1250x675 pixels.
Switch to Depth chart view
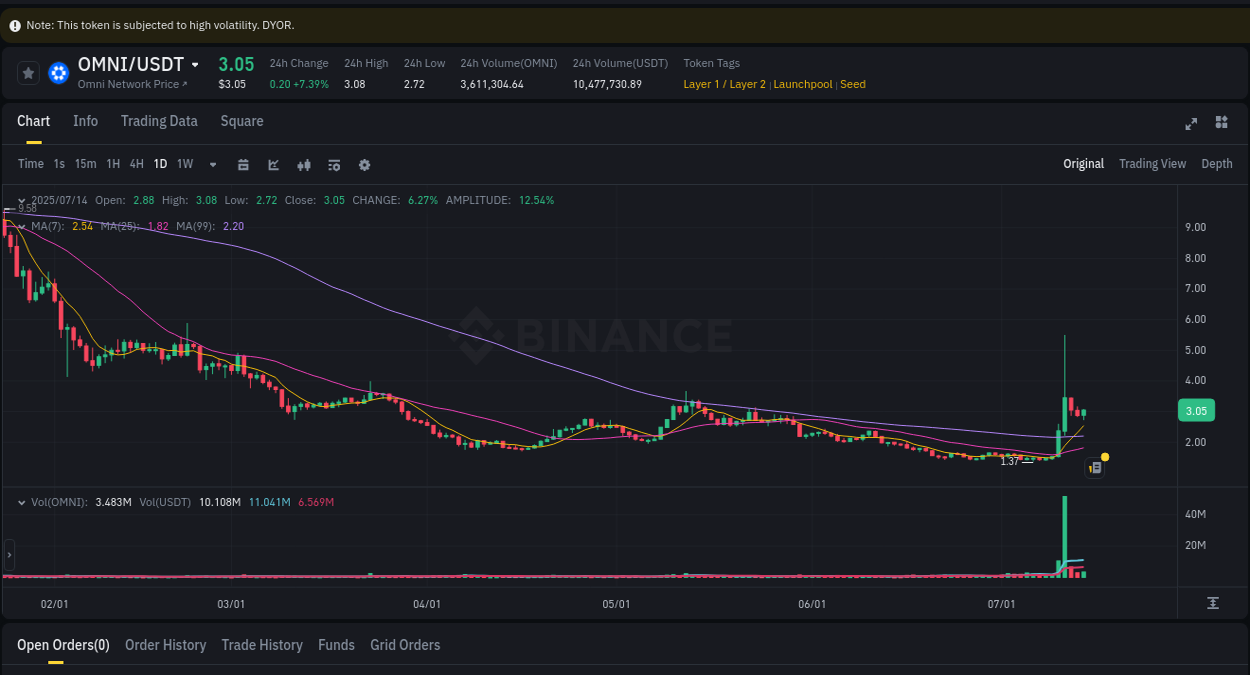coord(1216,163)
